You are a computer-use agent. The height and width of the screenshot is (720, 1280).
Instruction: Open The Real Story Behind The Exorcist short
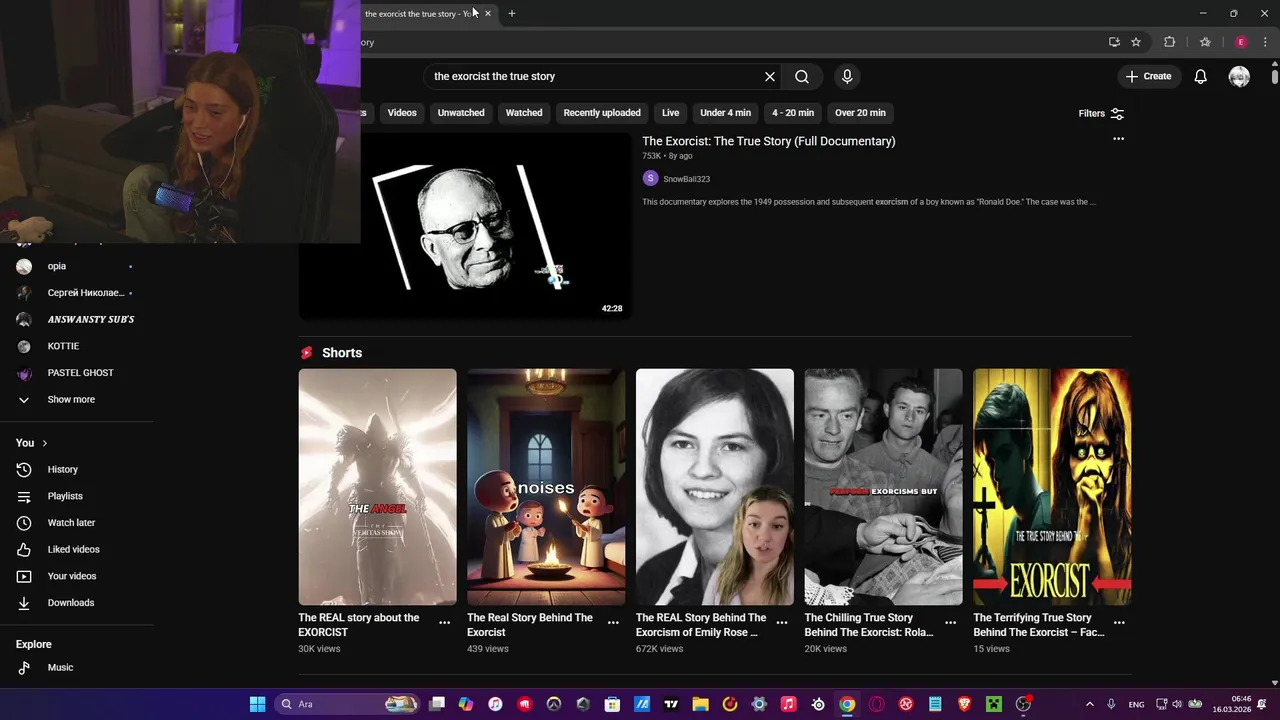[546, 487]
